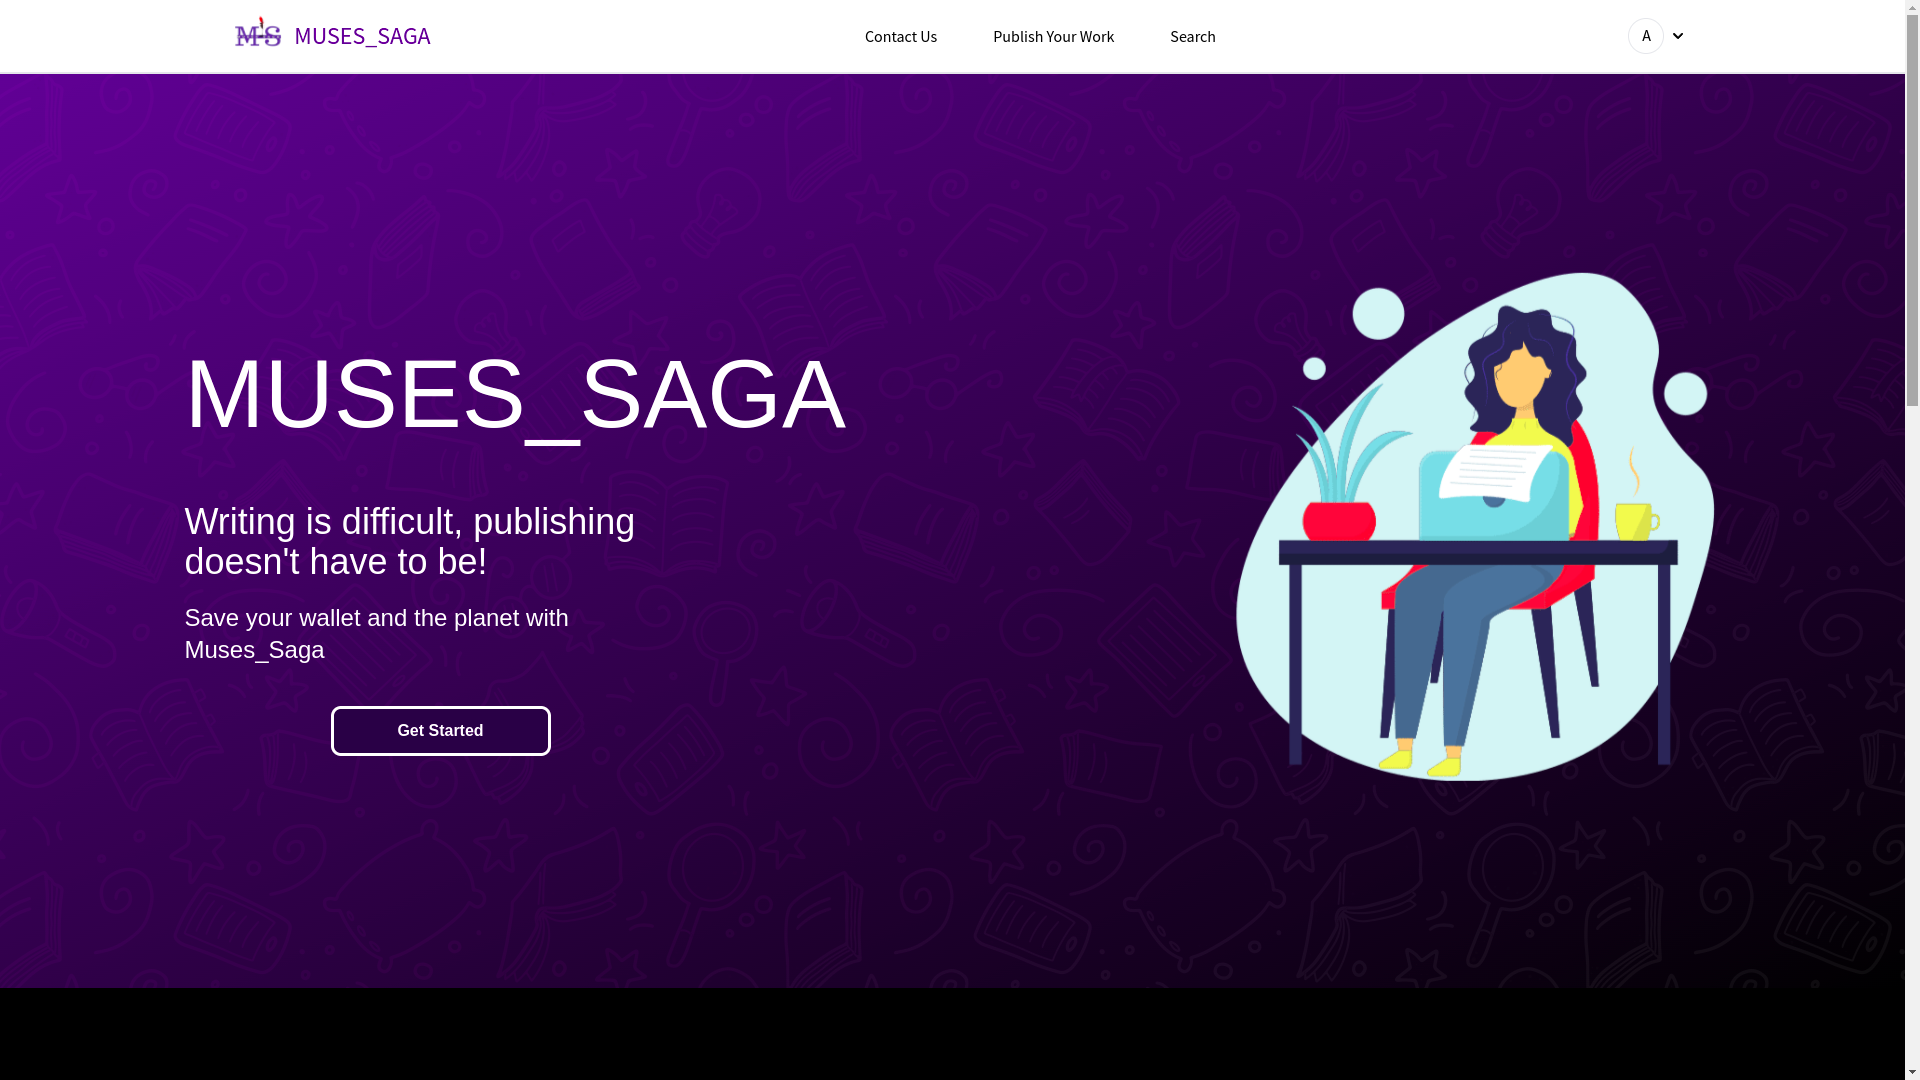Click the large MUSES_SAGA hero heading
Screen dimensions: 1920x1080
(x=515, y=394)
